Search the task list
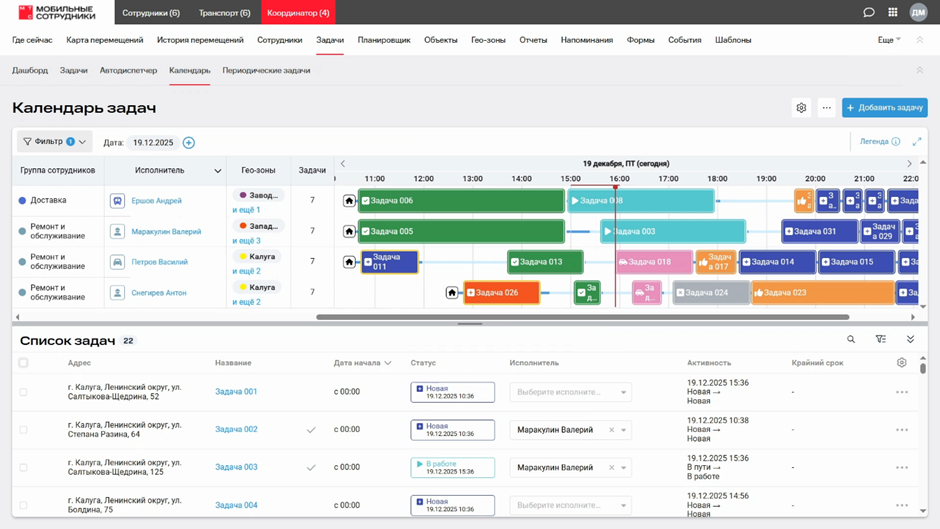Image resolution: width=940 pixels, height=529 pixels. pyautogui.click(x=852, y=340)
